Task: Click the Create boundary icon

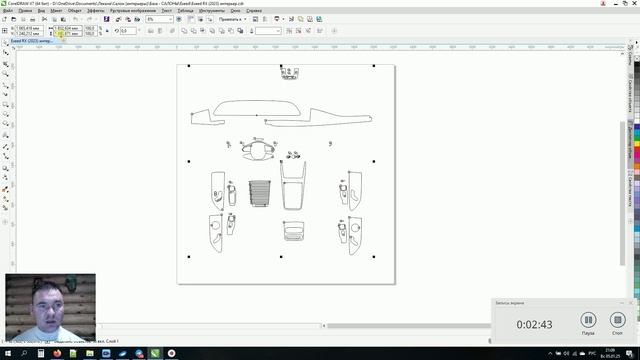Action: [240, 31]
